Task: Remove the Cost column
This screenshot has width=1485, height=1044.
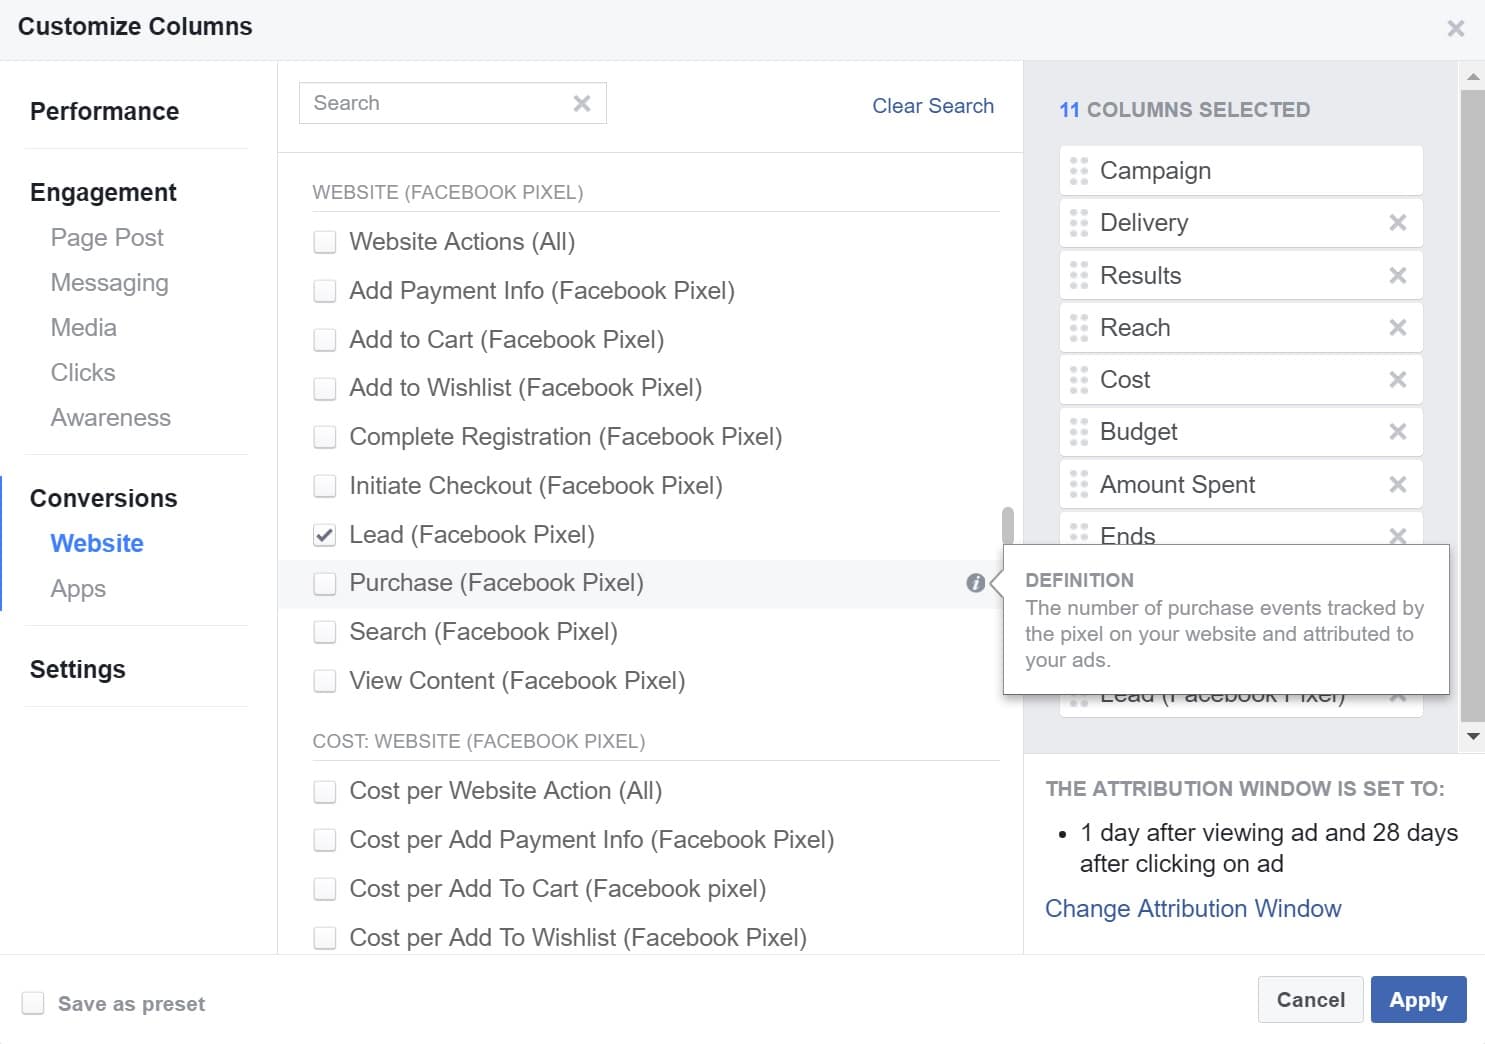Action: pyautogui.click(x=1397, y=379)
